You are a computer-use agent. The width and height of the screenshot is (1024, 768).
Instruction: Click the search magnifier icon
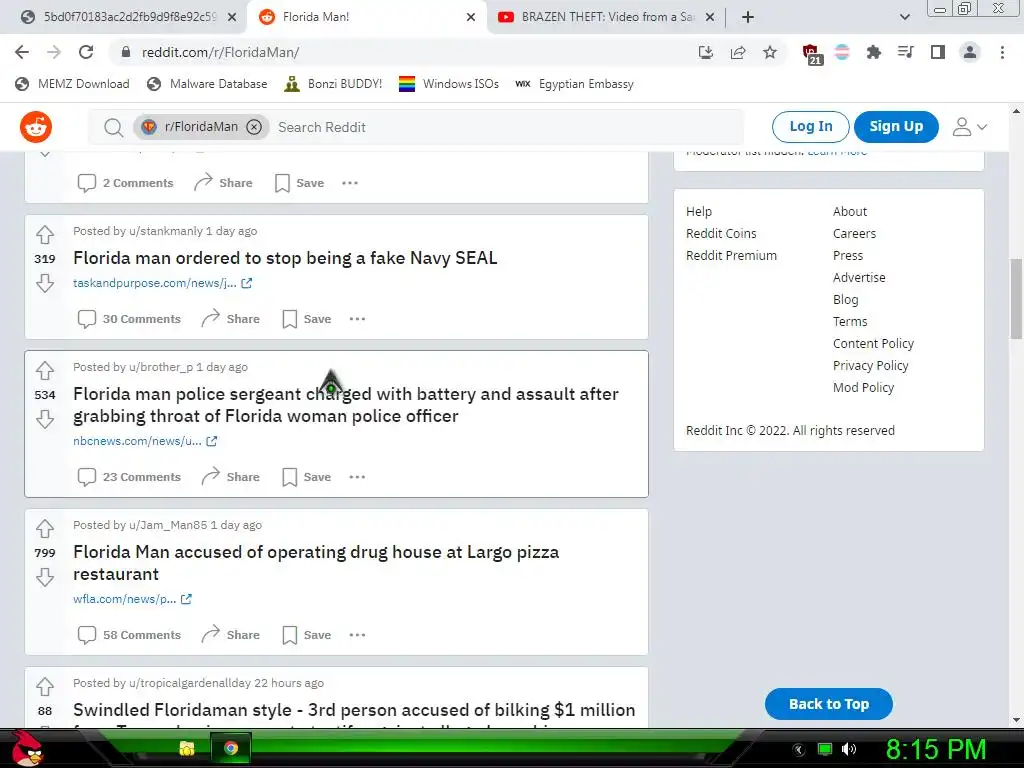point(114,127)
